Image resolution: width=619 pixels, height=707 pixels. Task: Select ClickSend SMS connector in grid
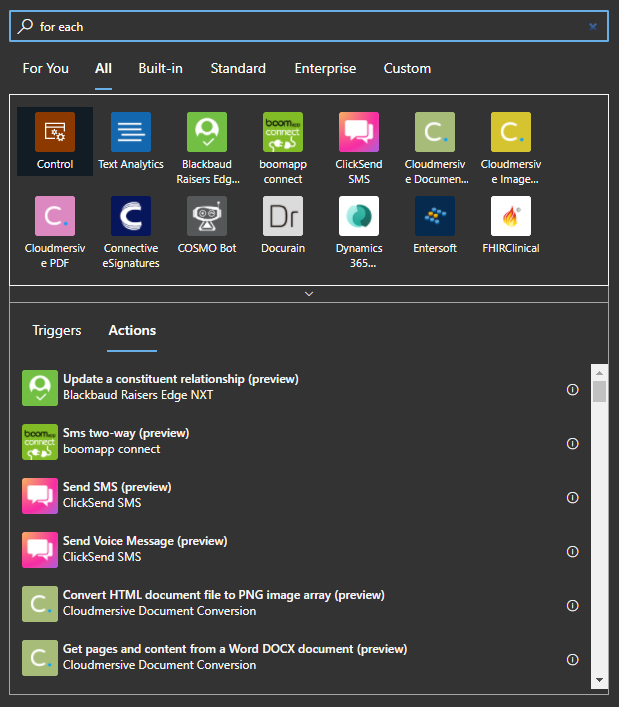[359, 132]
